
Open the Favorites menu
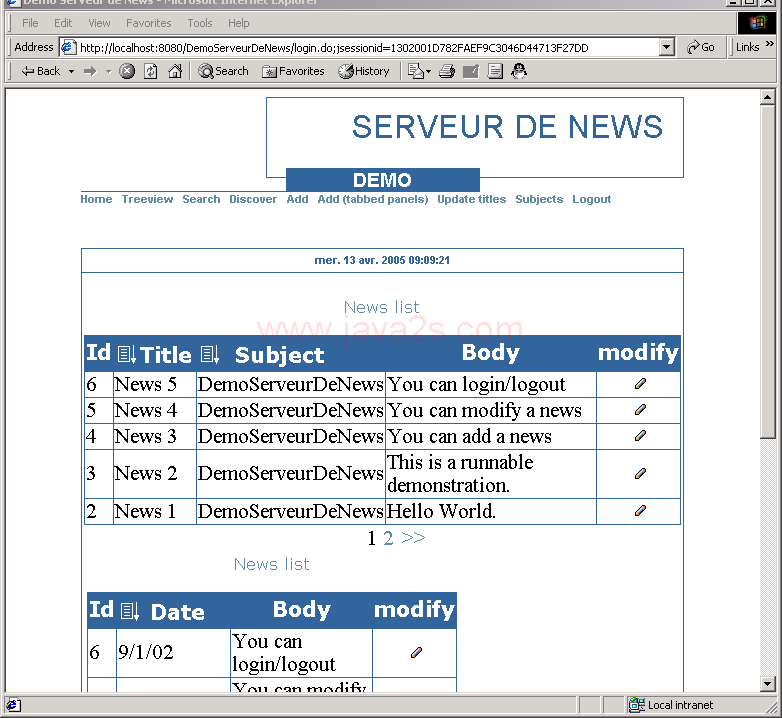point(148,23)
